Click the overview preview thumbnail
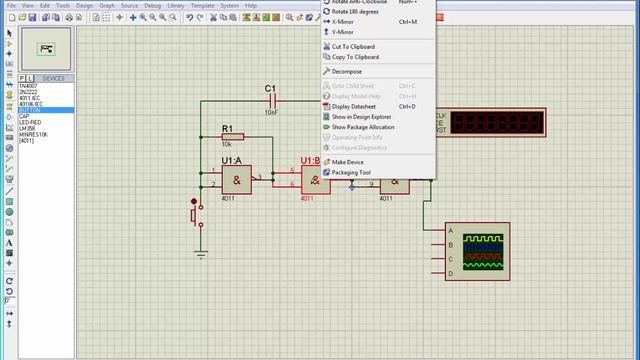Screen dimensions: 640x360 click(46, 49)
